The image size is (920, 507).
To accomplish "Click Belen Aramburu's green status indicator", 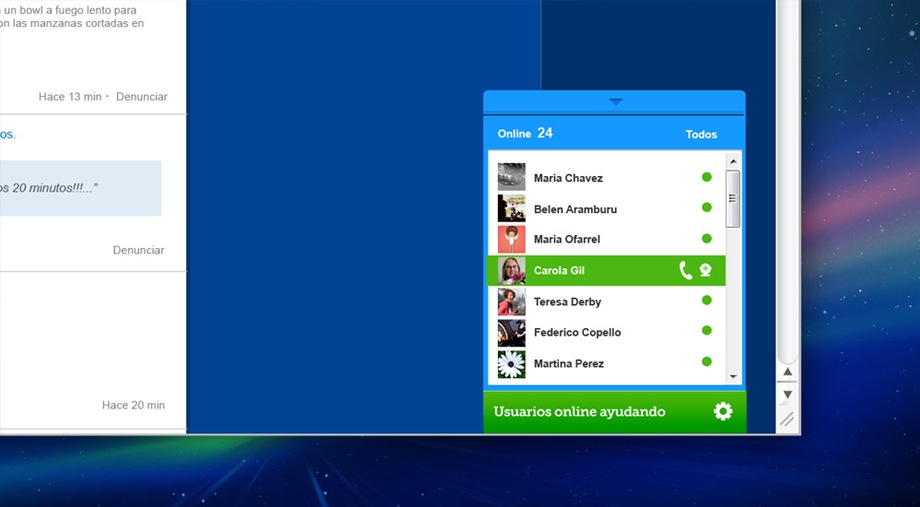I will (x=706, y=208).
